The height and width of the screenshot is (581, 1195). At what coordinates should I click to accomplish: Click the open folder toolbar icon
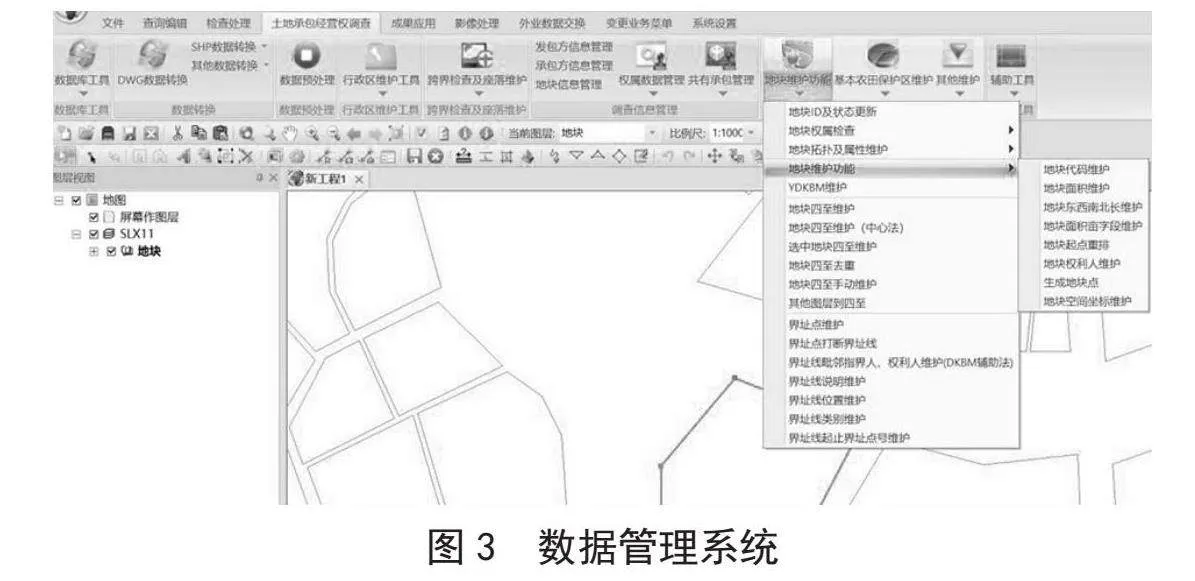tap(86, 133)
